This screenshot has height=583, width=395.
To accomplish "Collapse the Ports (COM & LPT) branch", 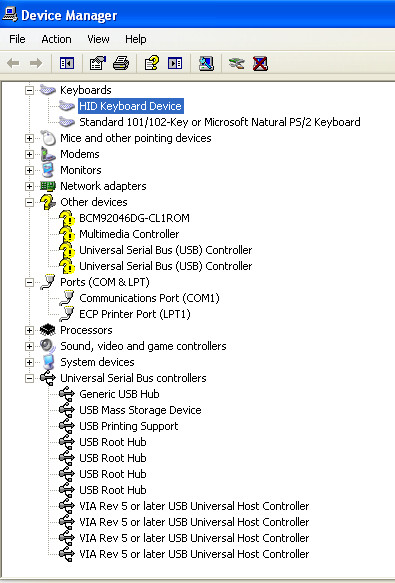I will click(29, 282).
